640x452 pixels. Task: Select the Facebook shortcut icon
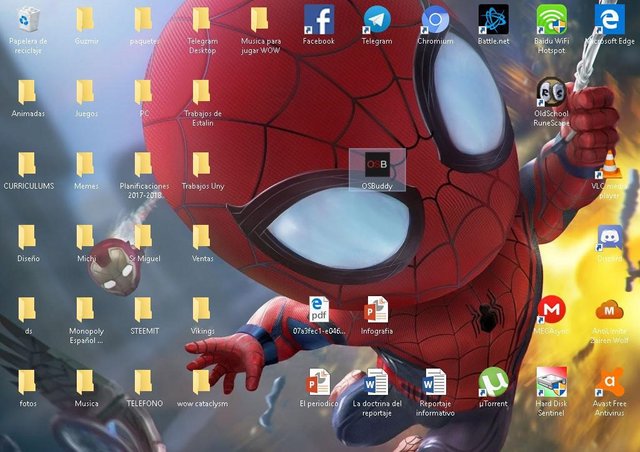(x=318, y=20)
